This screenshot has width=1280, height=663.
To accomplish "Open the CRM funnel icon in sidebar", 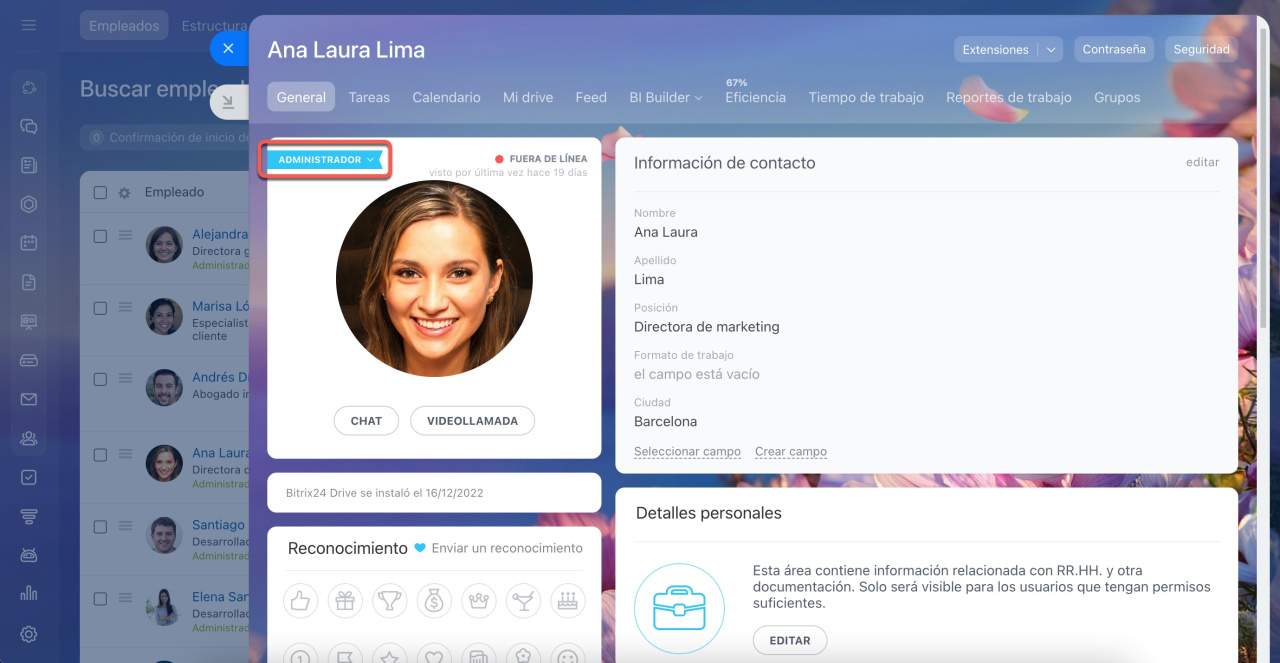I will pos(28,516).
